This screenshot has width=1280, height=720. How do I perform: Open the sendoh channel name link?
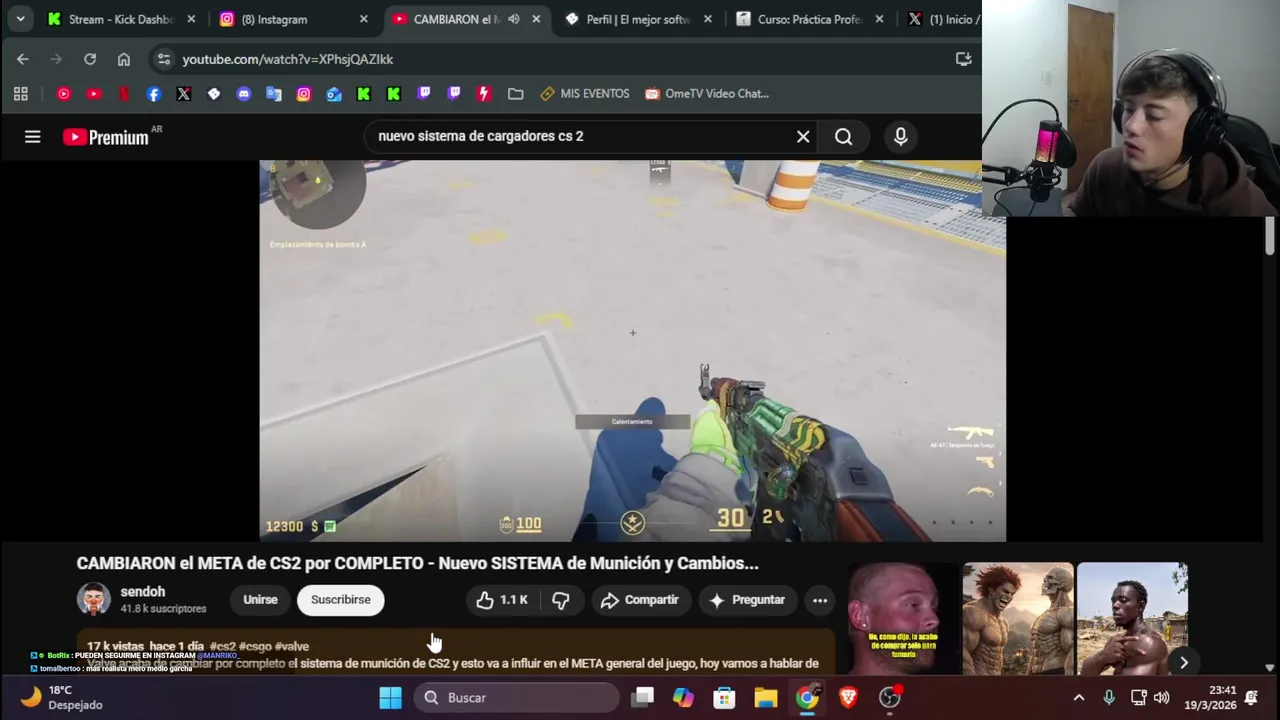click(x=143, y=592)
